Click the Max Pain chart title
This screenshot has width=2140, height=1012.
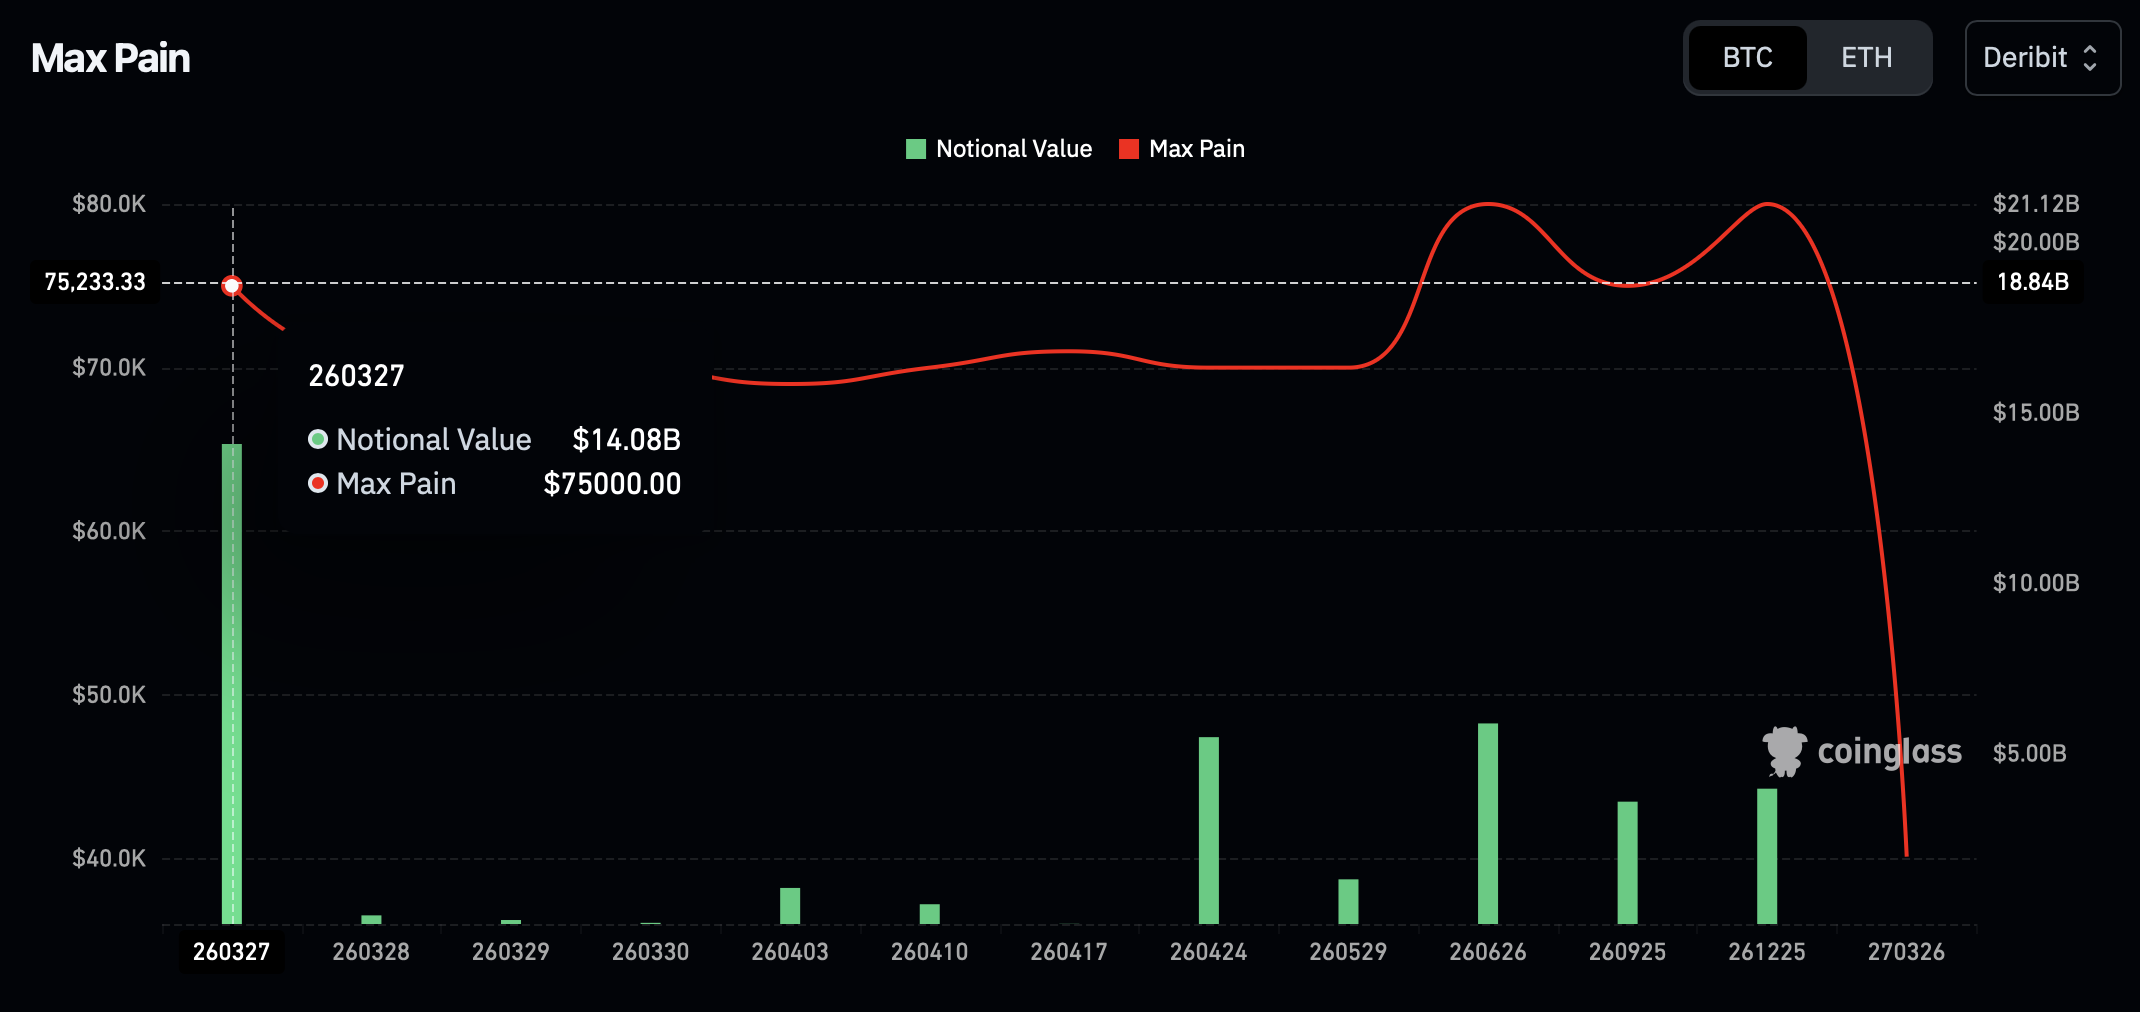tap(110, 58)
